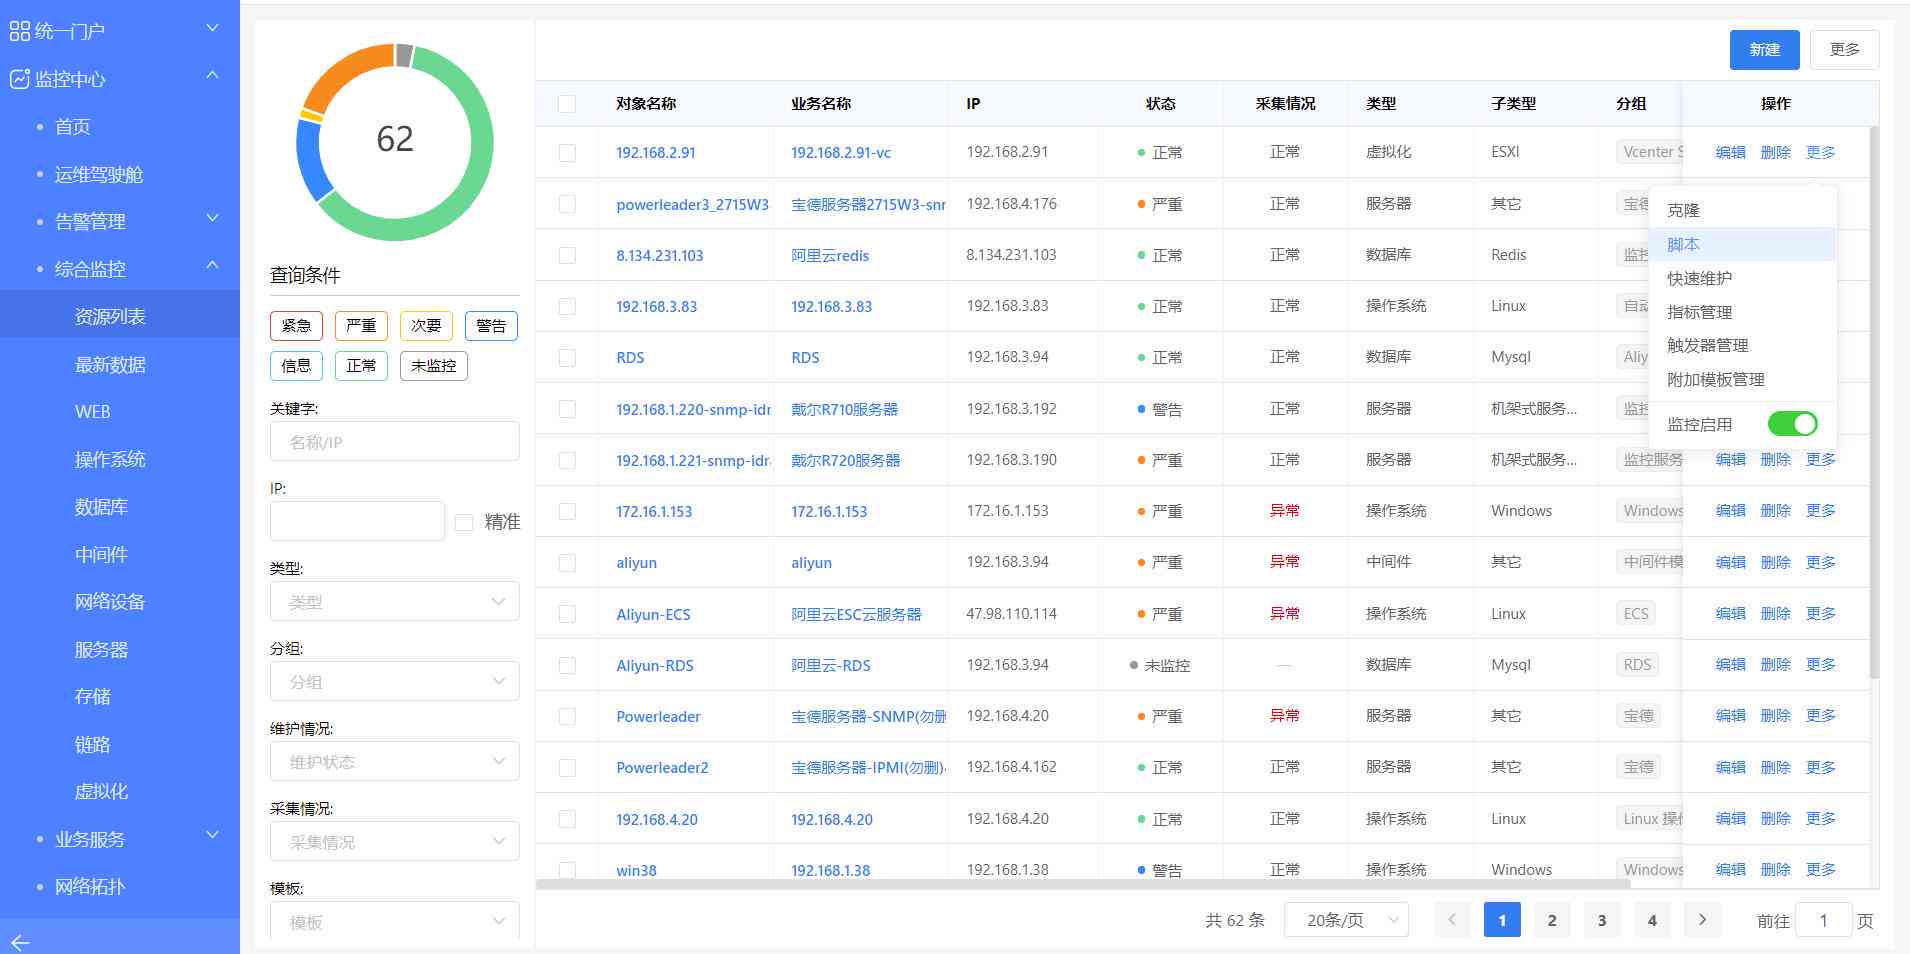This screenshot has width=1910, height=954.
Task: Choose 指标管理 from the more menu
Action: pos(1742,312)
